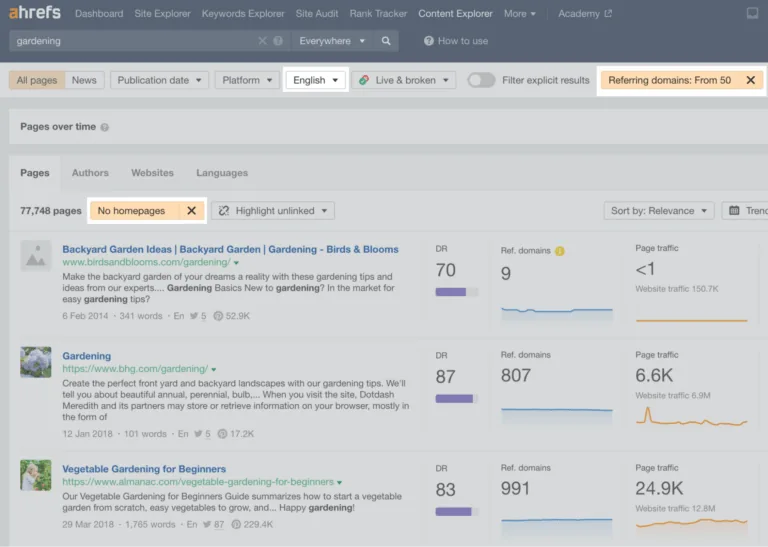Select News filter
The height and width of the screenshot is (547, 768).
click(x=84, y=80)
